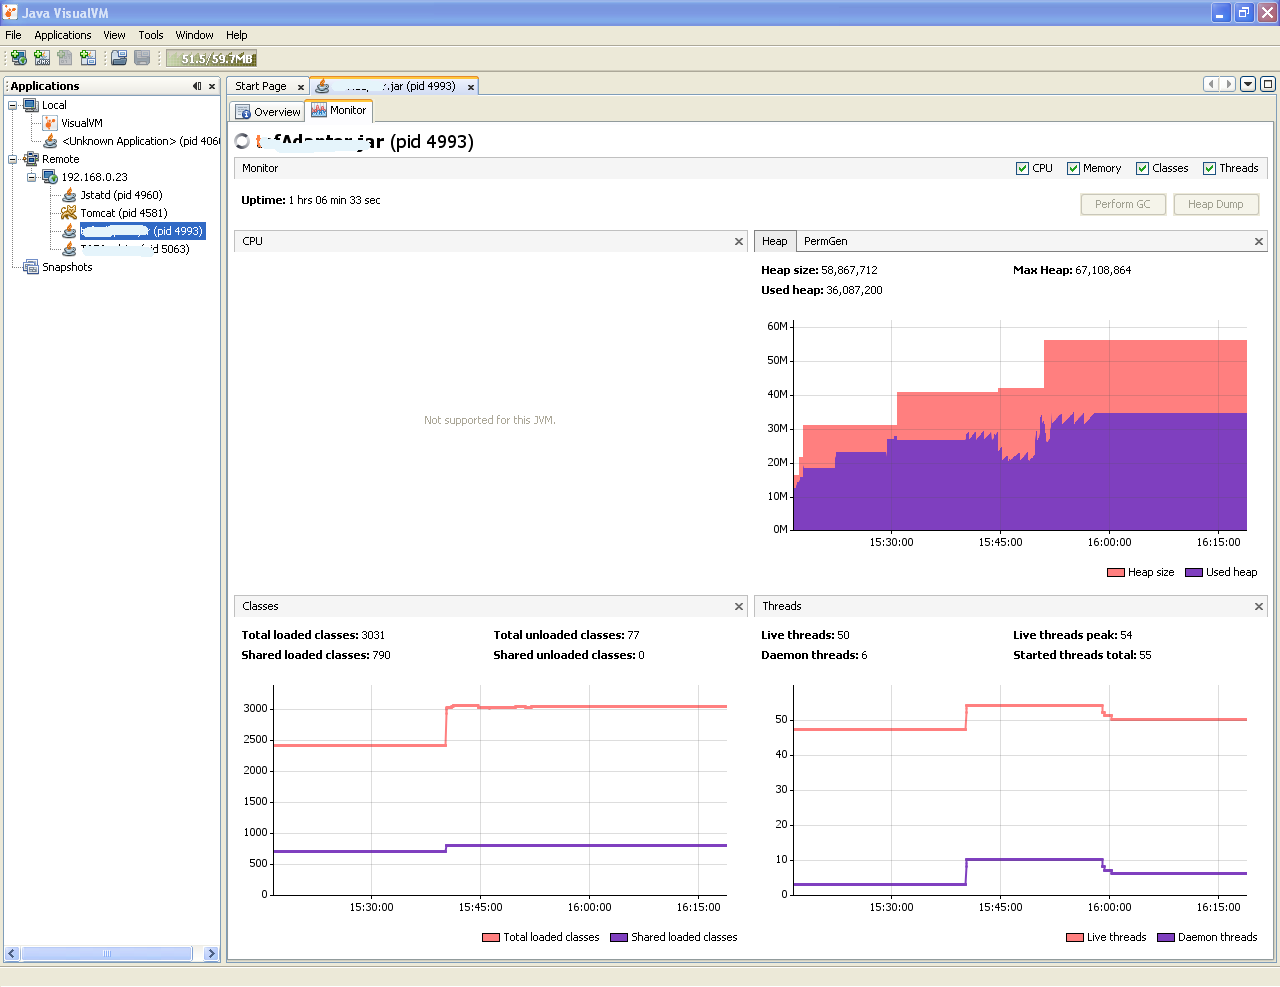Close the Start Page tab
This screenshot has width=1280, height=987.
point(300,87)
